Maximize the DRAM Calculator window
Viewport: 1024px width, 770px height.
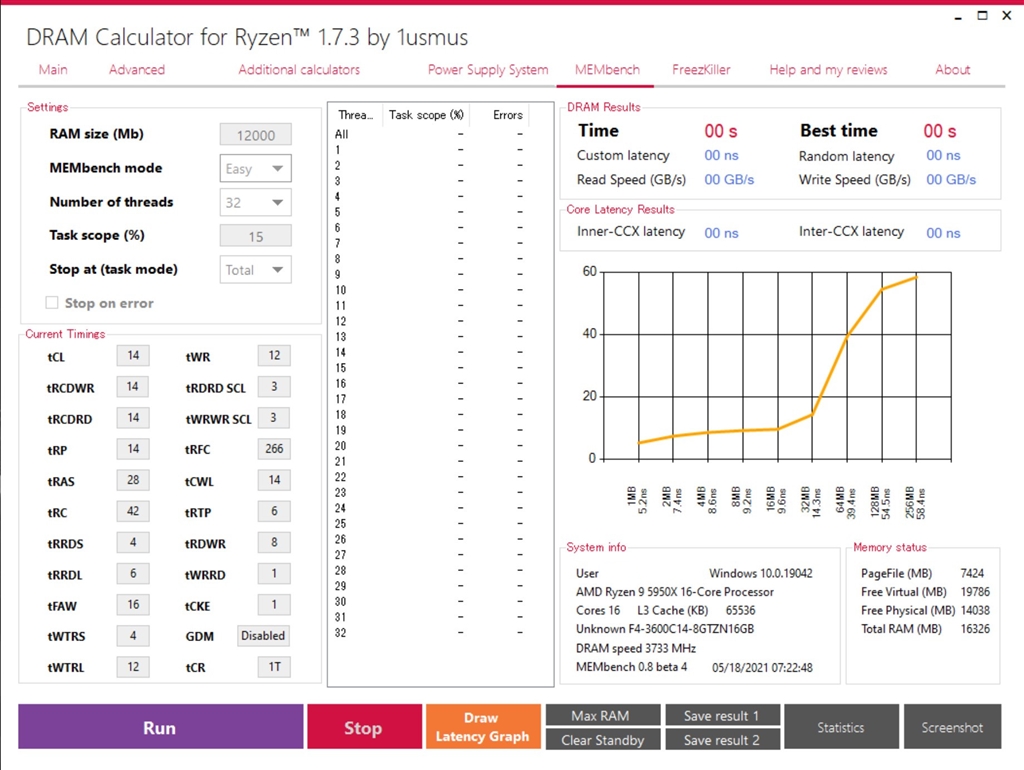pyautogui.click(x=982, y=15)
